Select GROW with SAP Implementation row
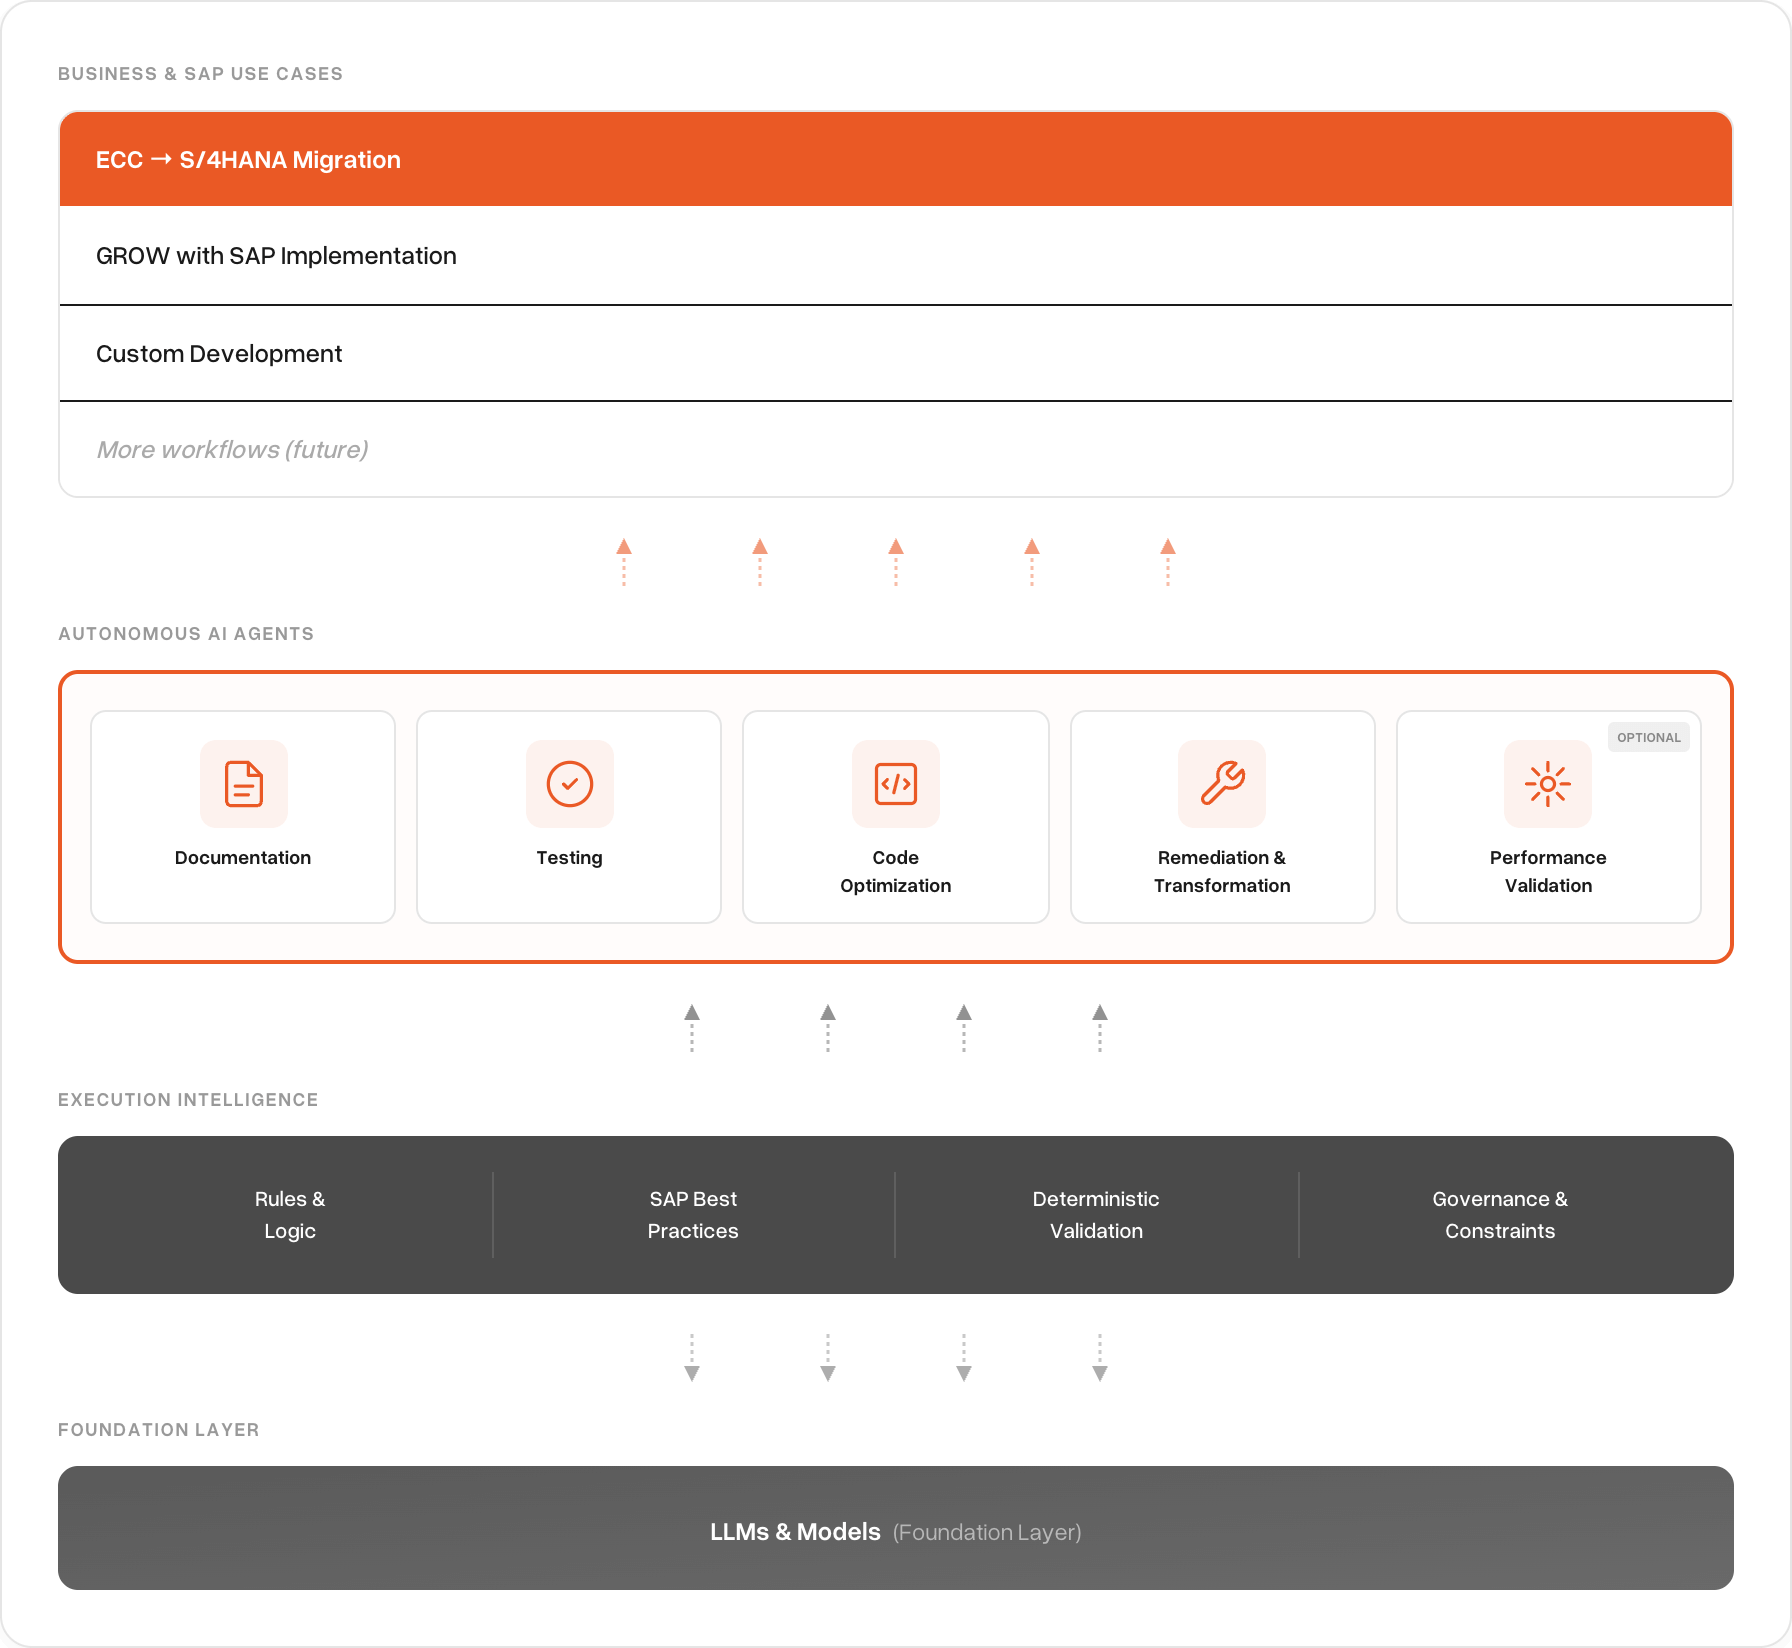The image size is (1792, 1648). coord(276,256)
